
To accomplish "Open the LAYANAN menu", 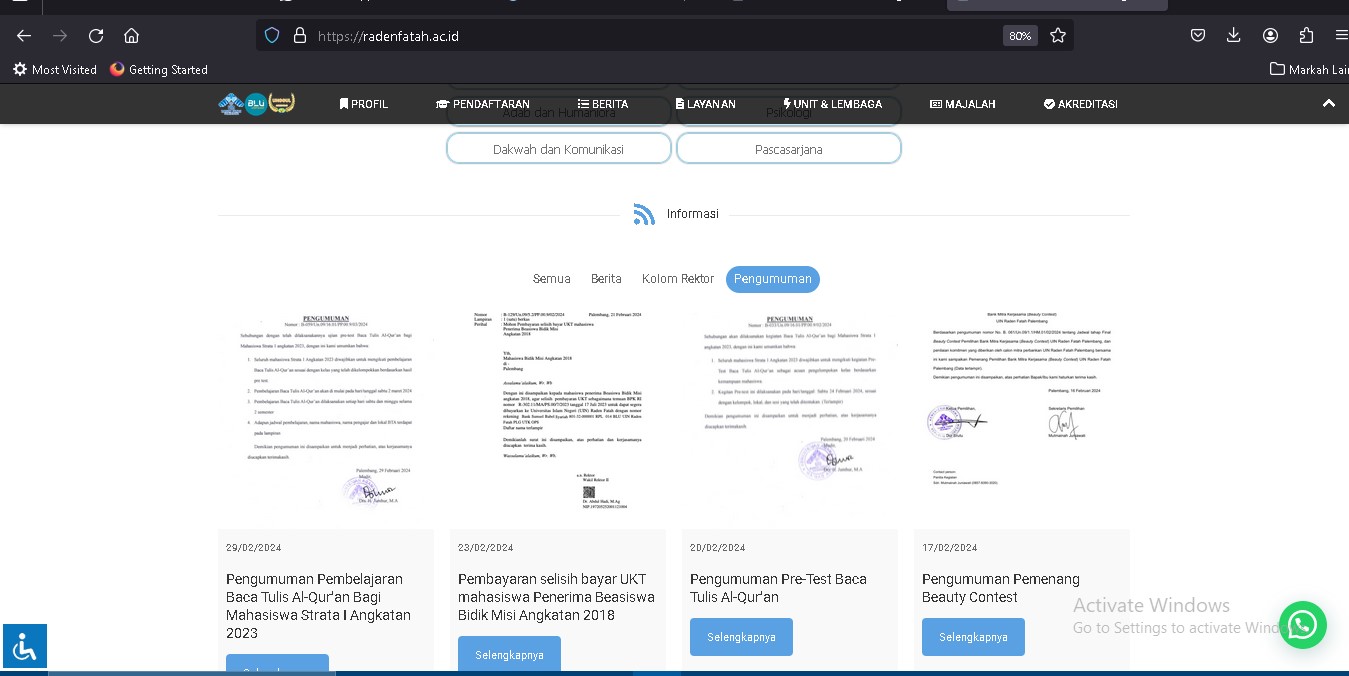I will 705,104.
